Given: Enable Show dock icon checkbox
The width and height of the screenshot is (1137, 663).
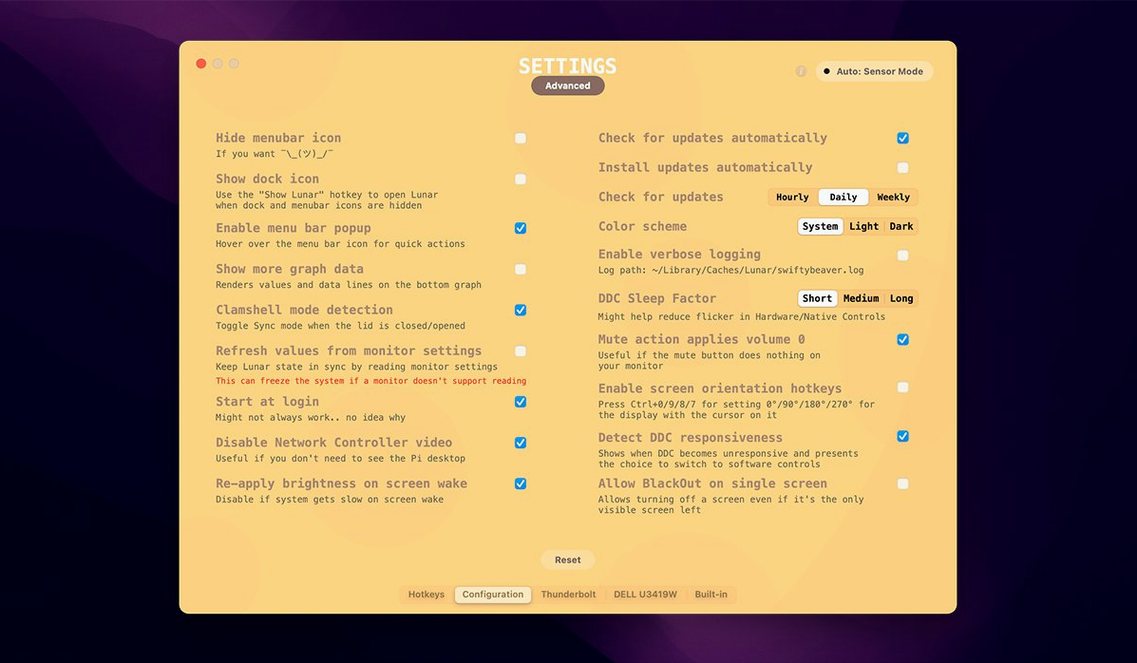Looking at the screenshot, I should [x=521, y=179].
